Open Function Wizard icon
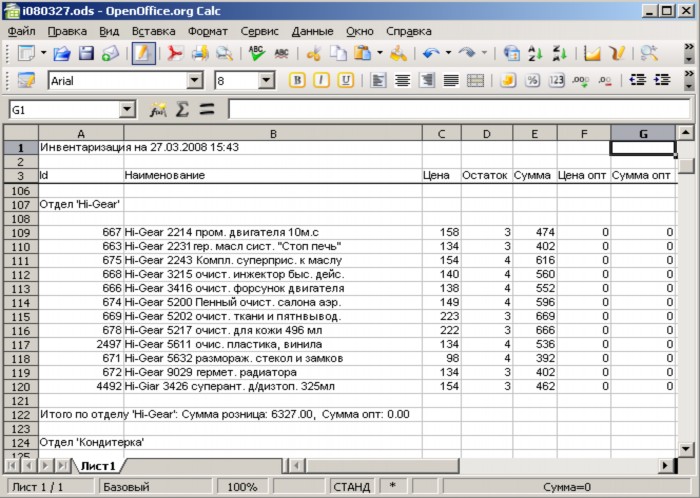This screenshot has width=700, height=498. click(158, 110)
